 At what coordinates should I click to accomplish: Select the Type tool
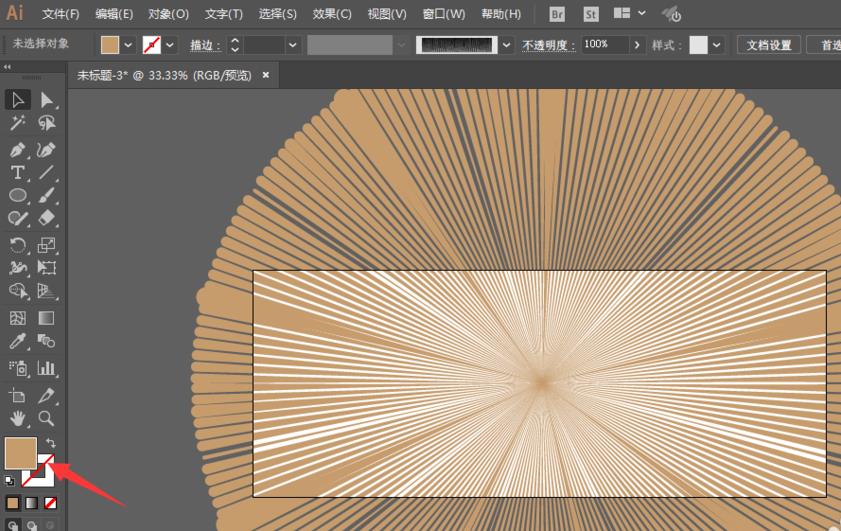(17, 172)
